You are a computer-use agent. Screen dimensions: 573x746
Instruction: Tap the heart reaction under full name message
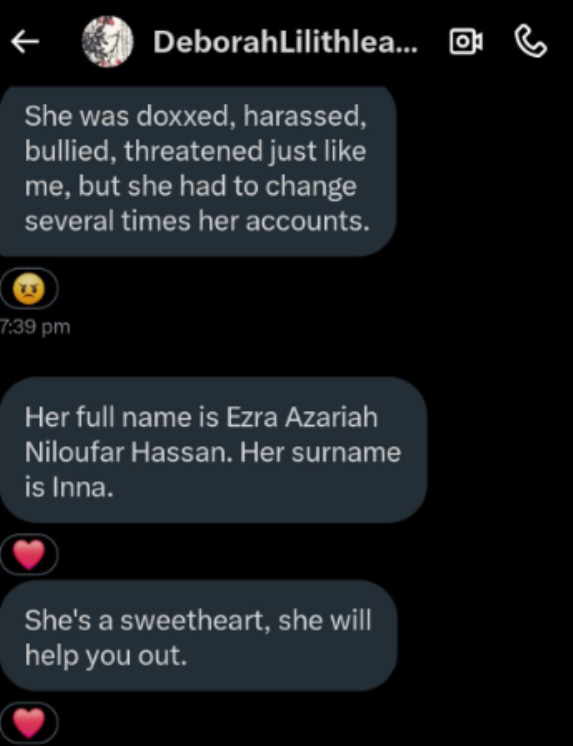click(29, 554)
